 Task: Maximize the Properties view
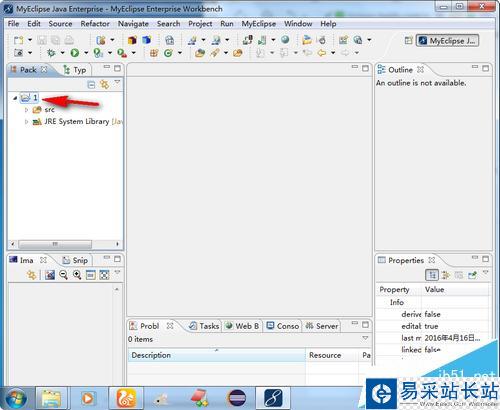(x=486, y=259)
